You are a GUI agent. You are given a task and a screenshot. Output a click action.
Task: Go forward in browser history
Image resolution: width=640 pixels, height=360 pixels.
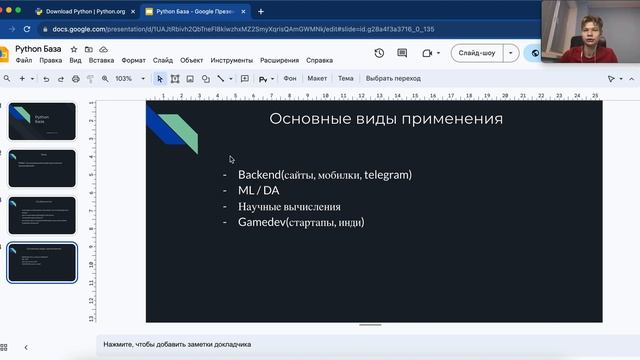(12, 29)
